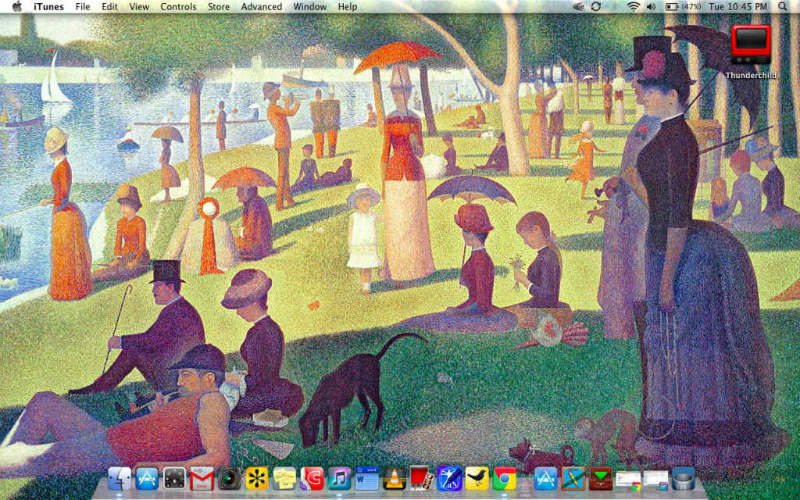Open the Edit menu
This screenshot has height=500, width=800.
pos(109,7)
